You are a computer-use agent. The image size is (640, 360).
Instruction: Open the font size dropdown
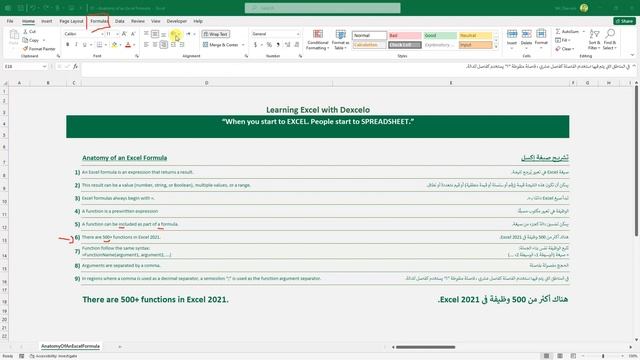pos(117,34)
